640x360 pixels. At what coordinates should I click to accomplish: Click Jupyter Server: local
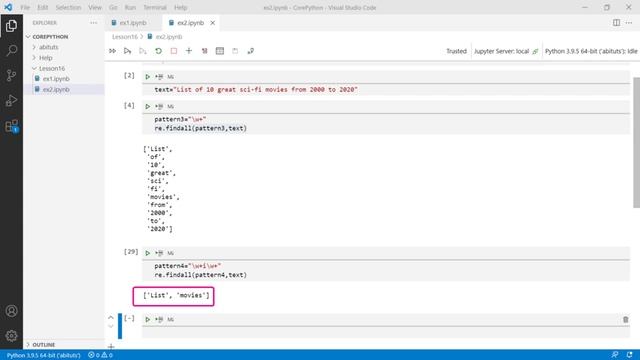pyautogui.click(x=506, y=51)
